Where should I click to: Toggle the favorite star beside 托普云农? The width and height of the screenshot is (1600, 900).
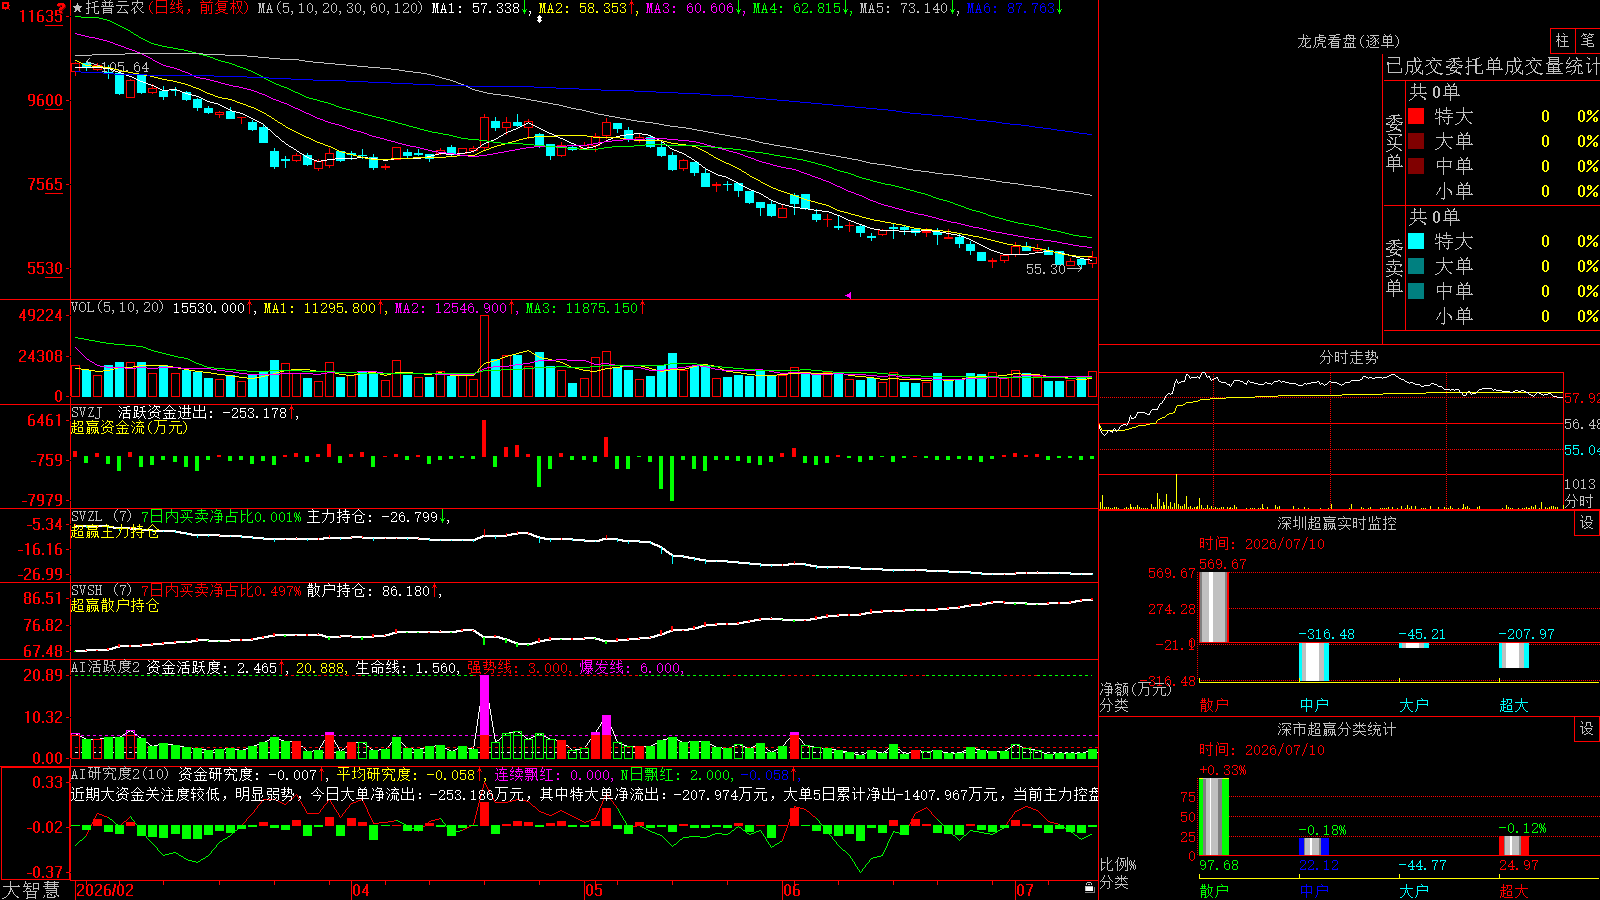[78, 8]
